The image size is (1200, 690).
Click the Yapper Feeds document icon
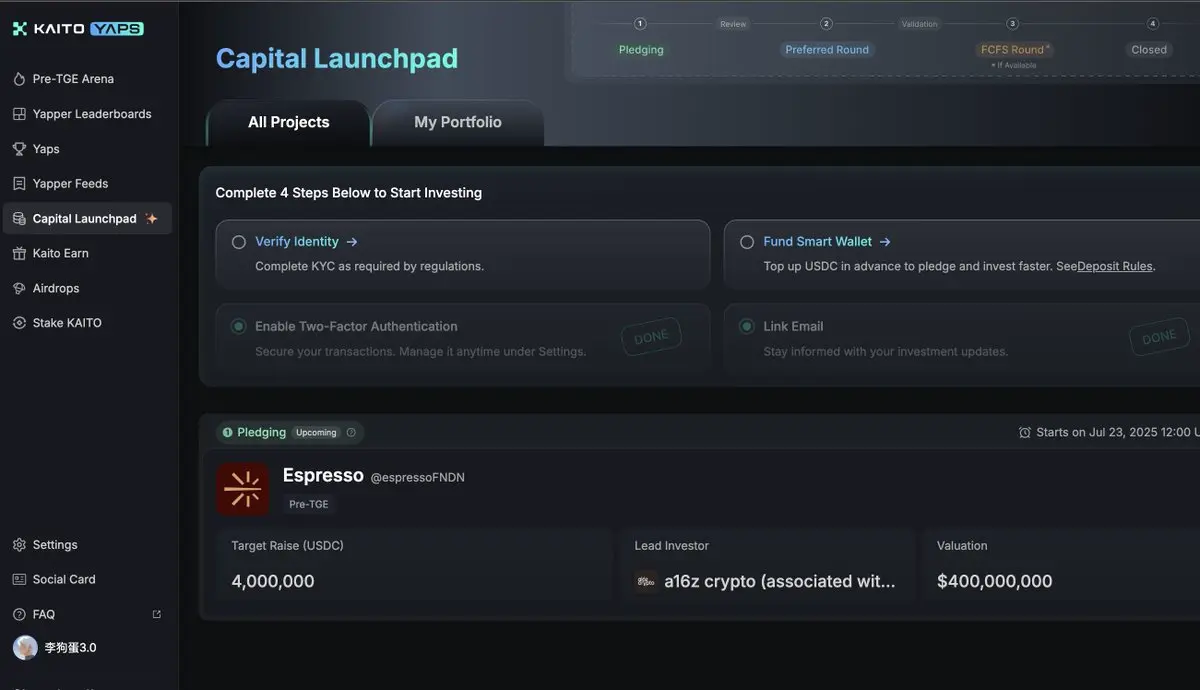pyautogui.click(x=19, y=184)
